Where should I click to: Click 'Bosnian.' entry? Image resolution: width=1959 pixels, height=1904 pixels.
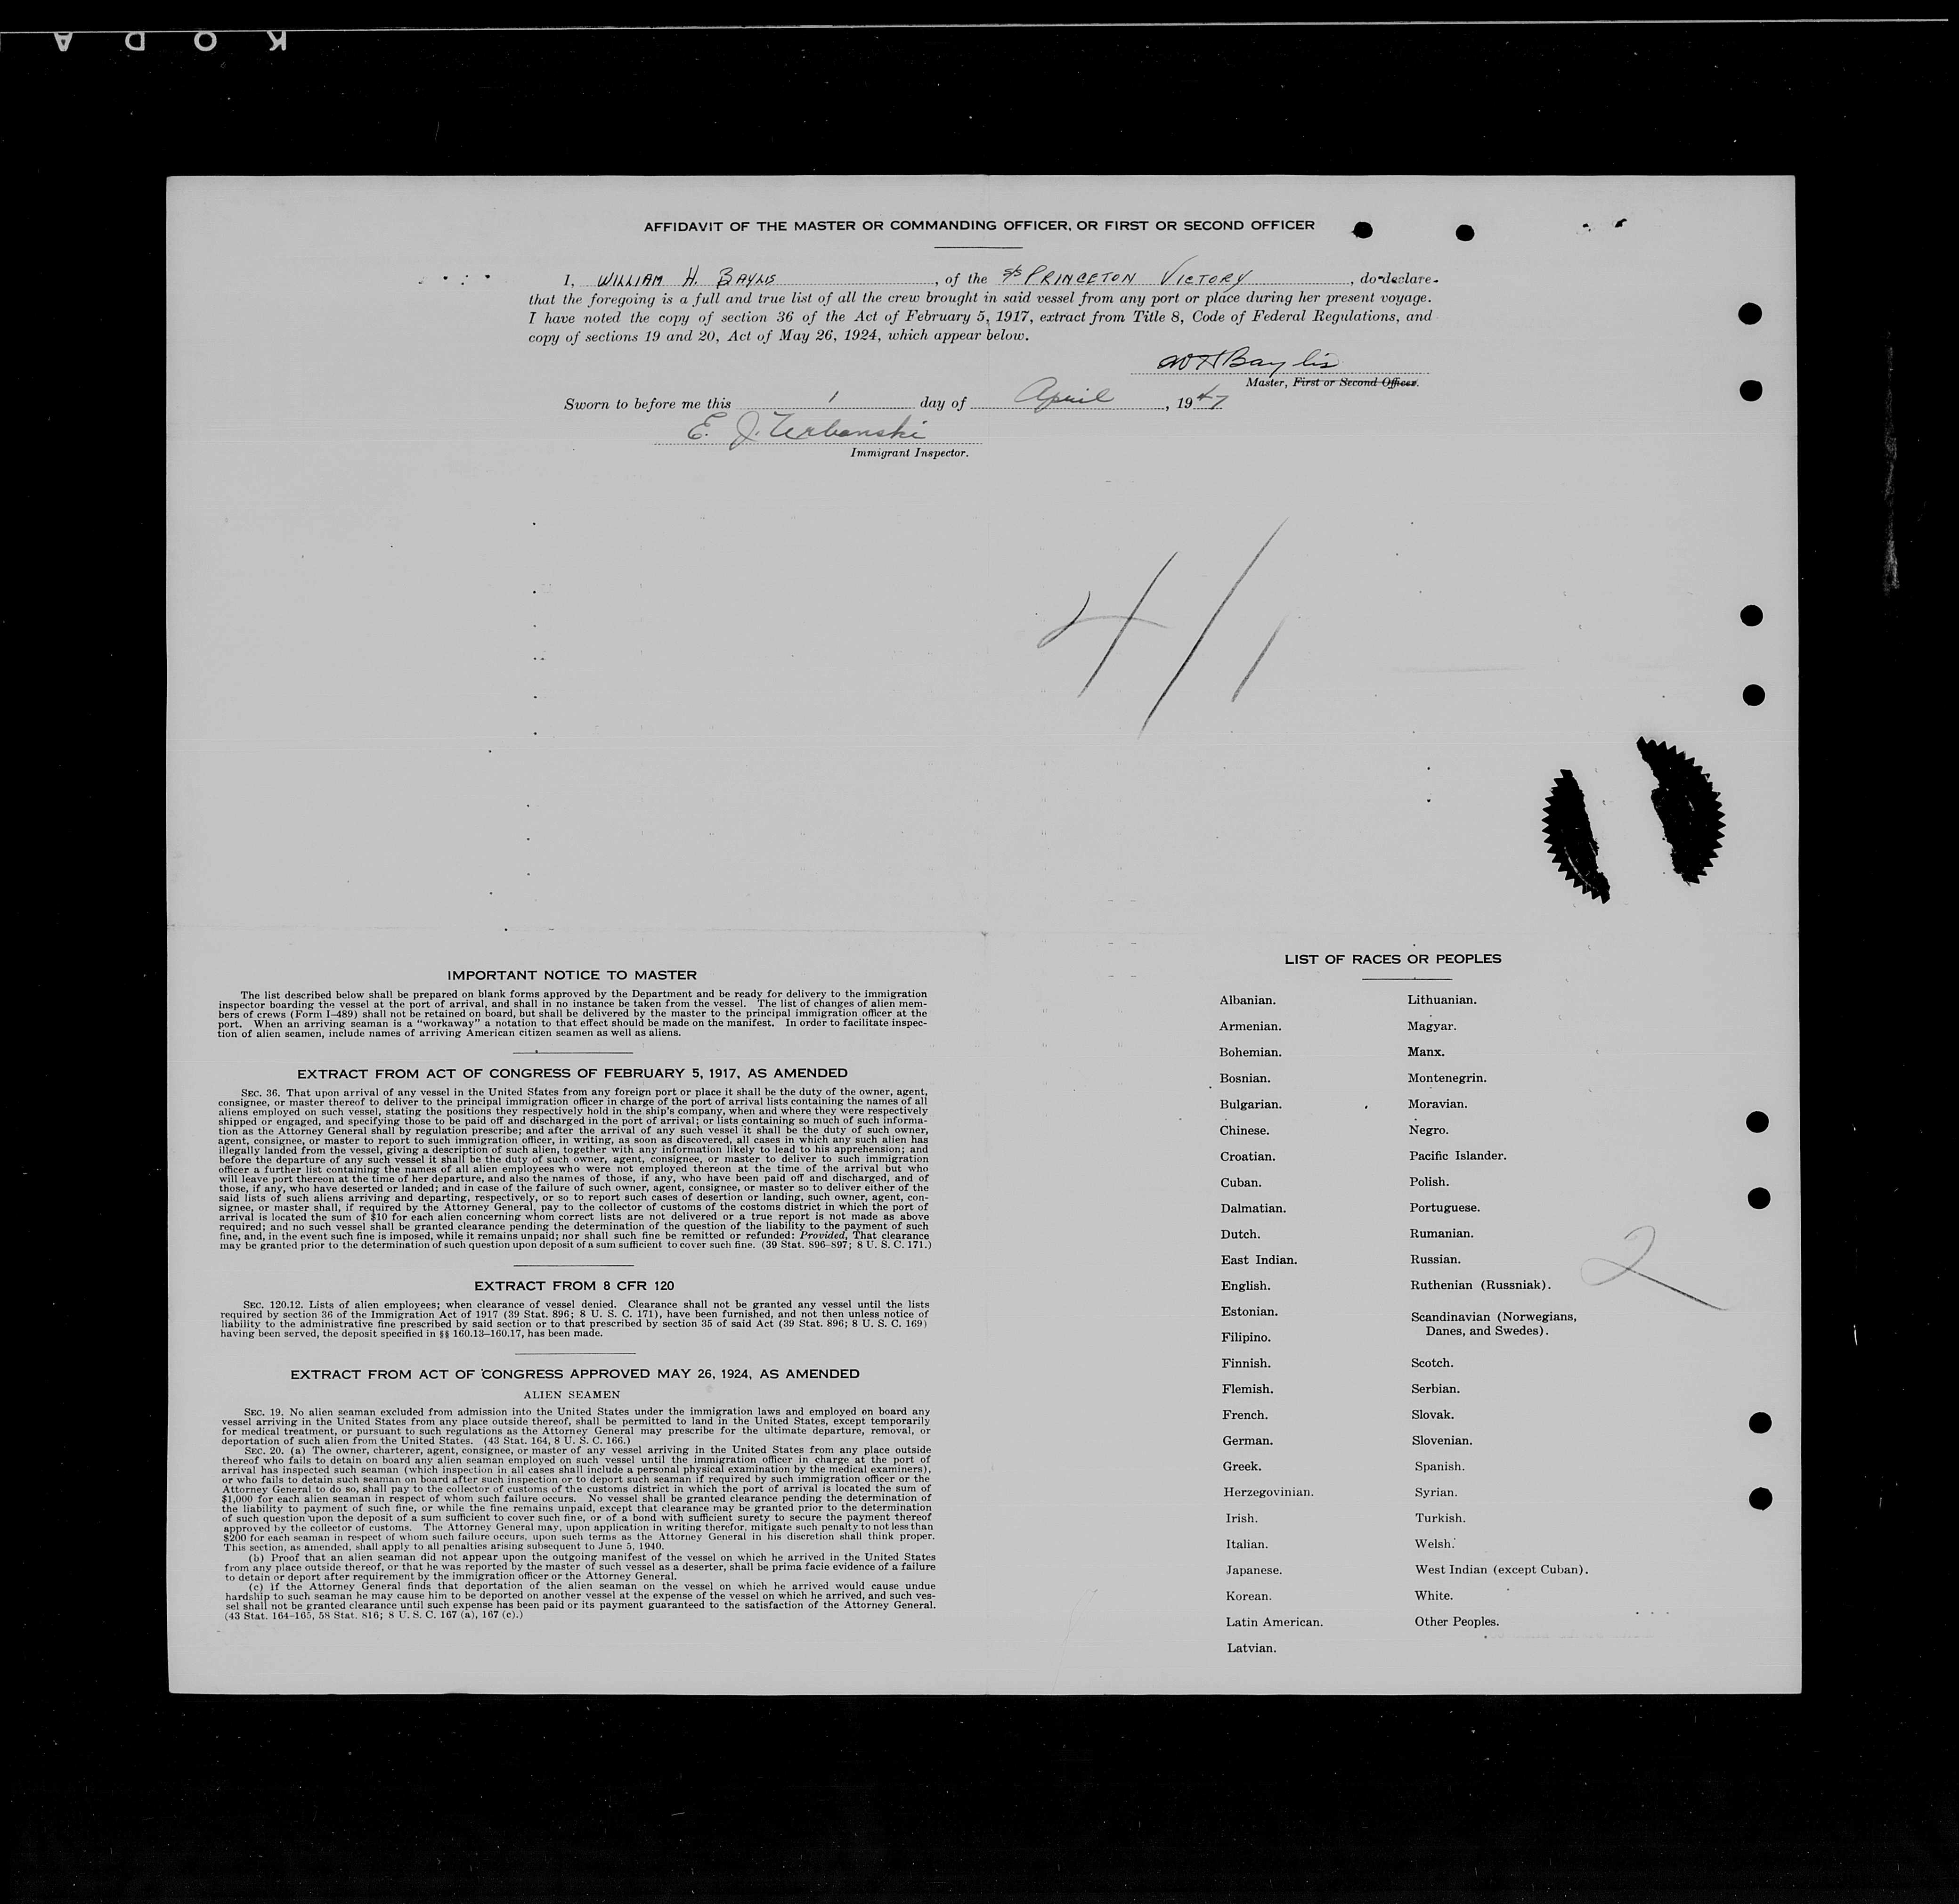(1245, 1078)
